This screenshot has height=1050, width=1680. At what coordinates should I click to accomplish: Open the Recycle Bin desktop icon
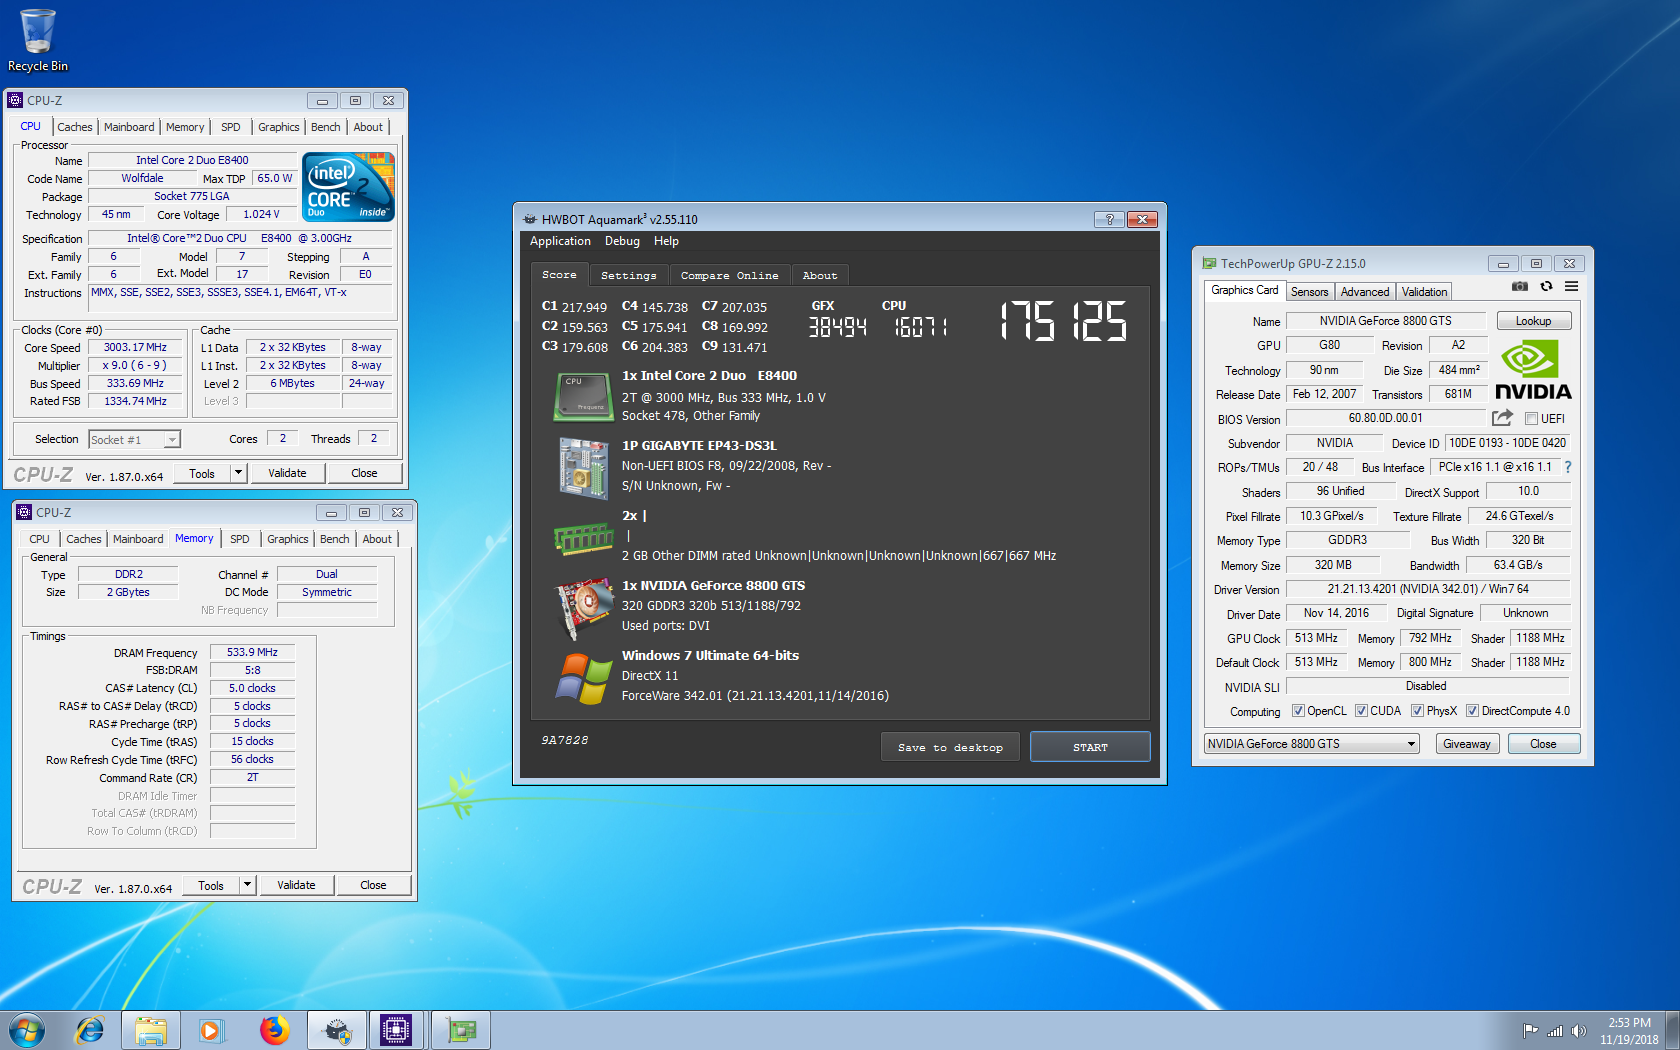[38, 41]
